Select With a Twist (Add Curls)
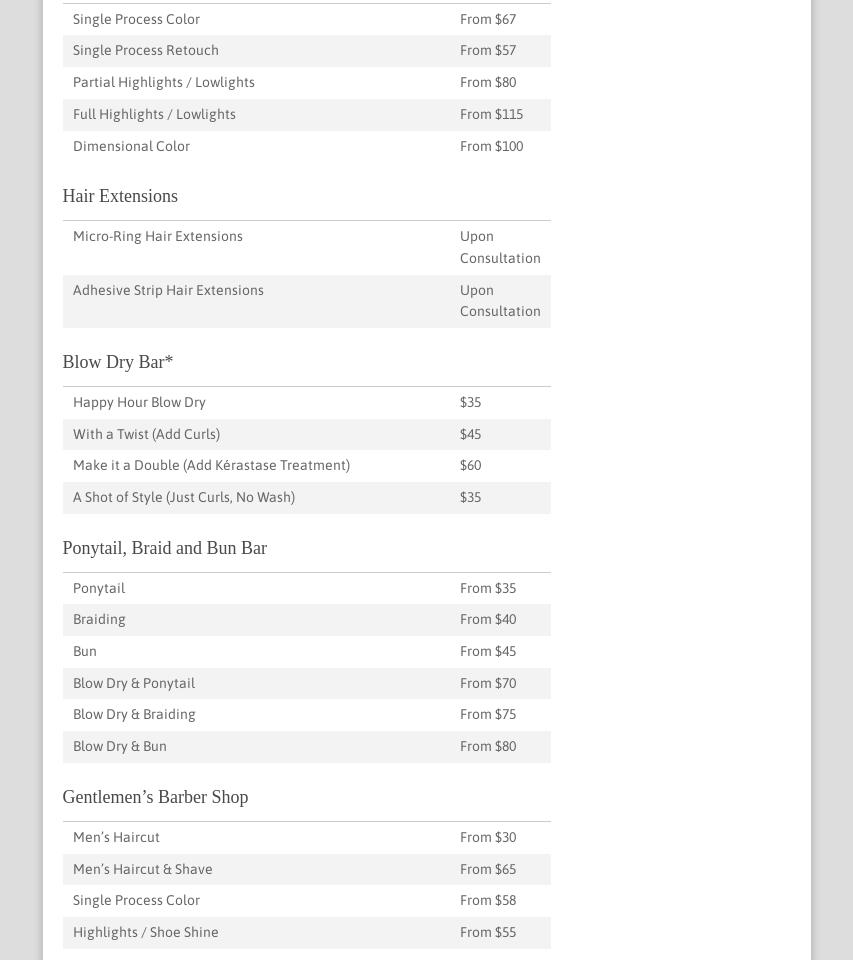853x960 pixels. pyautogui.click(x=146, y=434)
